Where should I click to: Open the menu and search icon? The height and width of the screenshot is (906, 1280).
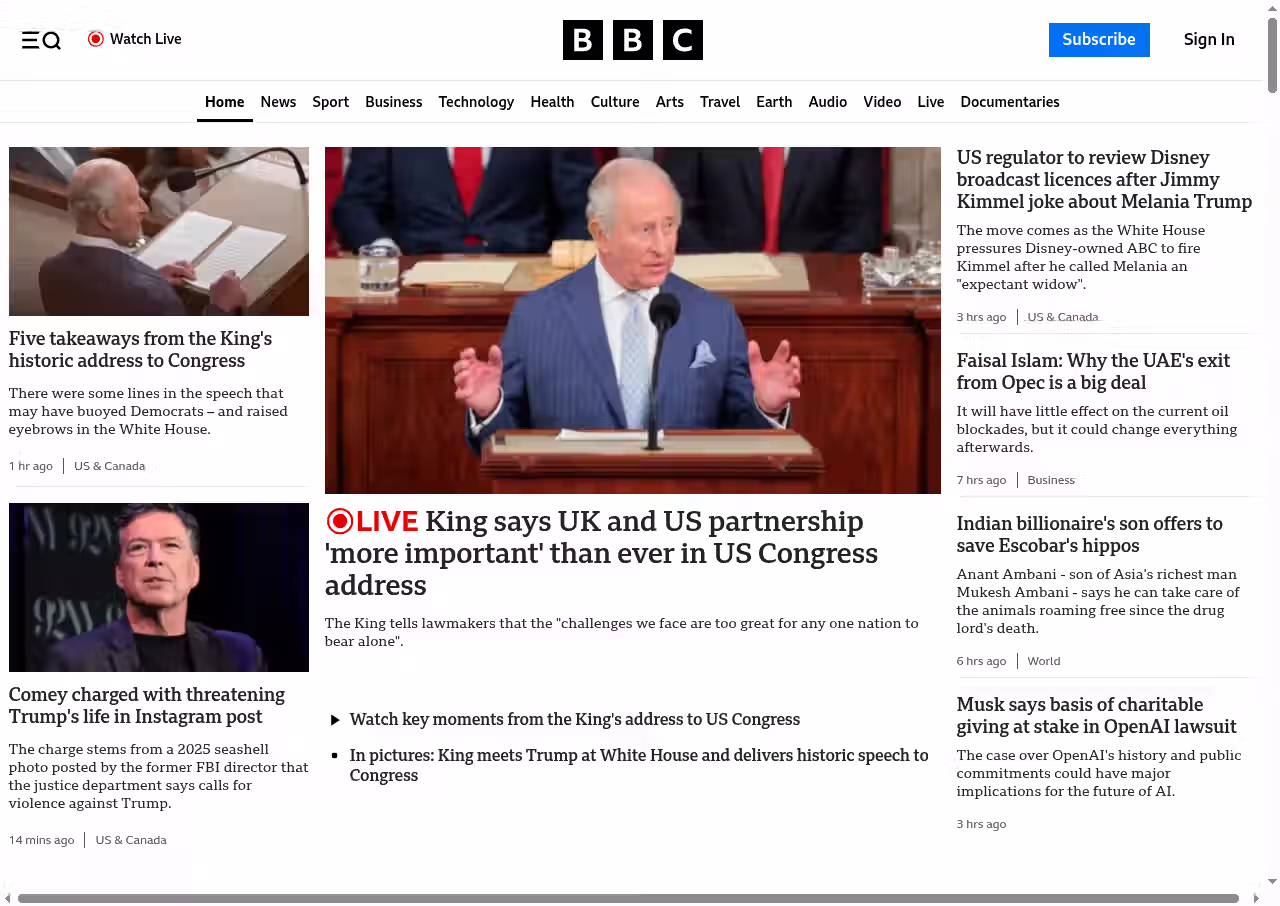pyautogui.click(x=41, y=40)
